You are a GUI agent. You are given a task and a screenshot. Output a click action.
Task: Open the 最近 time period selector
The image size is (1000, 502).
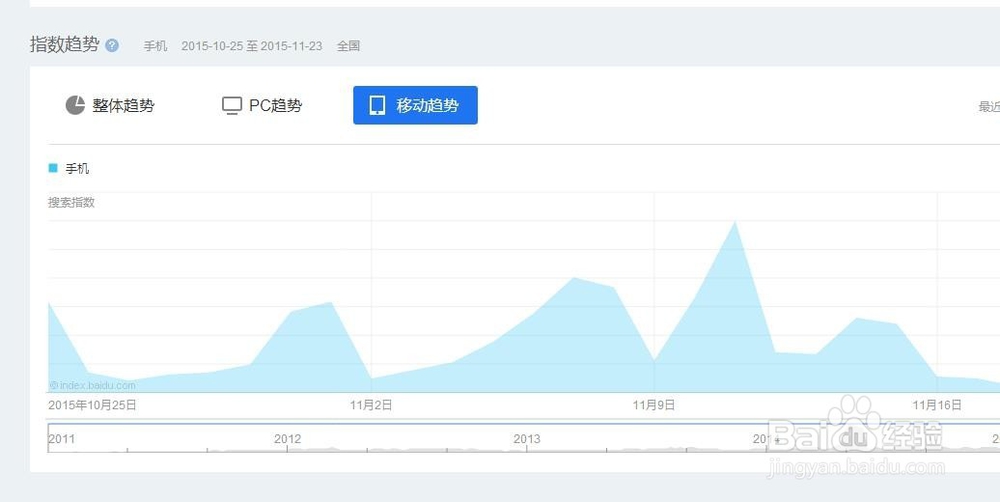click(x=989, y=107)
